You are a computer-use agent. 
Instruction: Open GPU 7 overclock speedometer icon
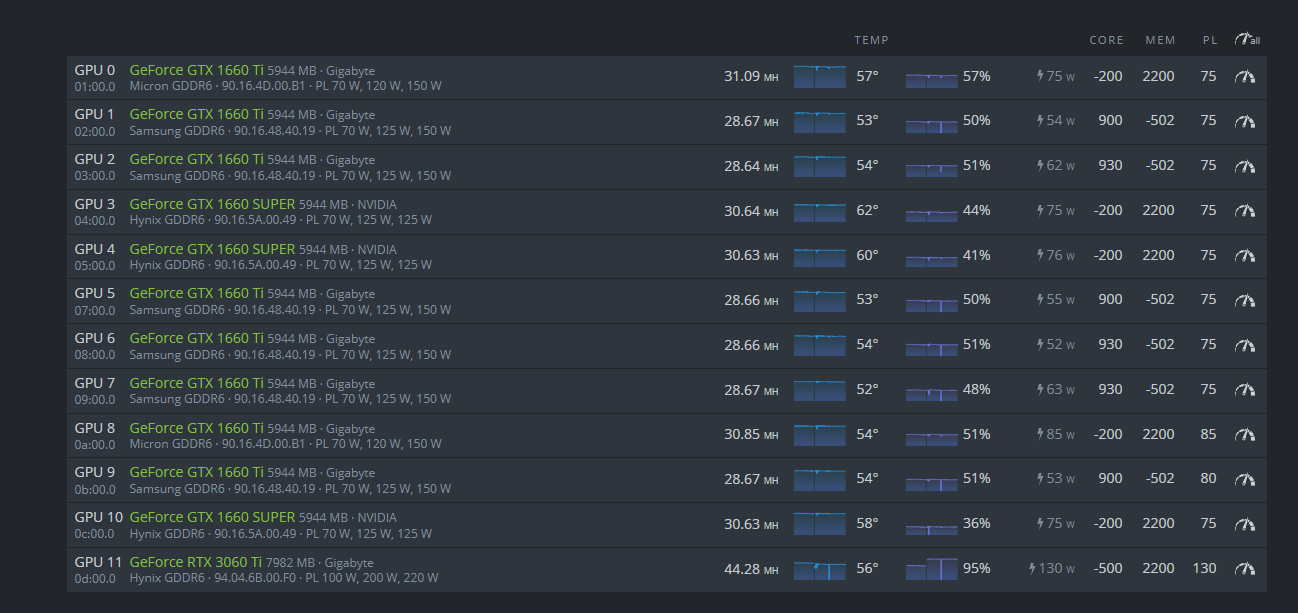pos(1245,390)
